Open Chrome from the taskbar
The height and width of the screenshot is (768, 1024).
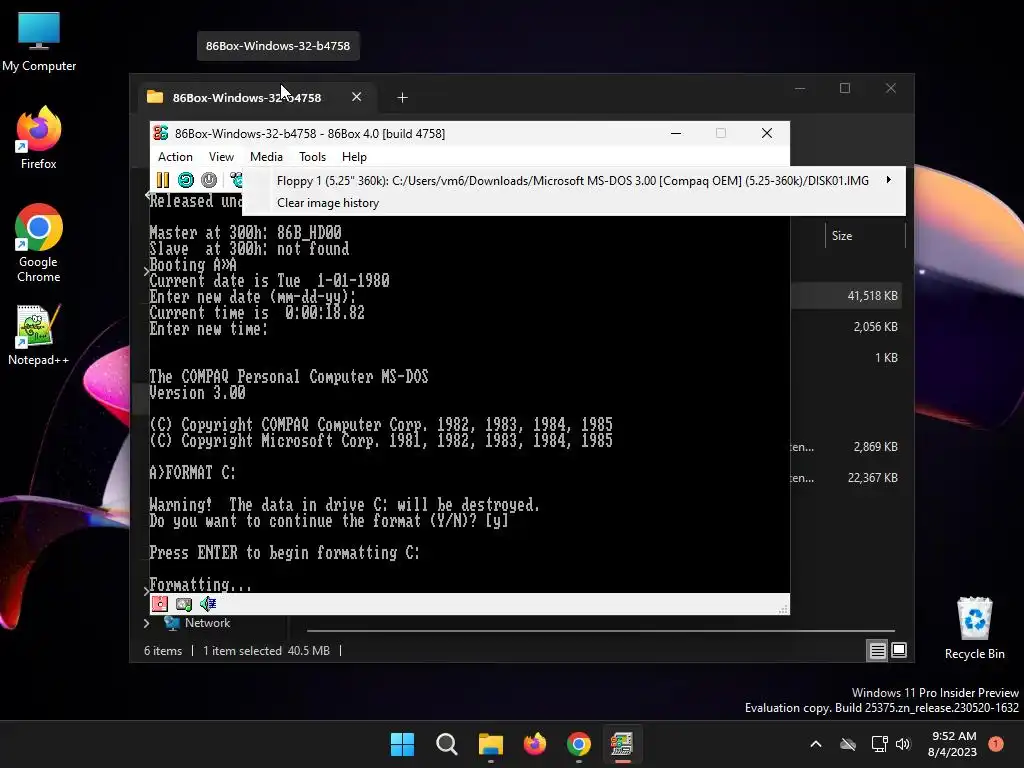[x=579, y=744]
